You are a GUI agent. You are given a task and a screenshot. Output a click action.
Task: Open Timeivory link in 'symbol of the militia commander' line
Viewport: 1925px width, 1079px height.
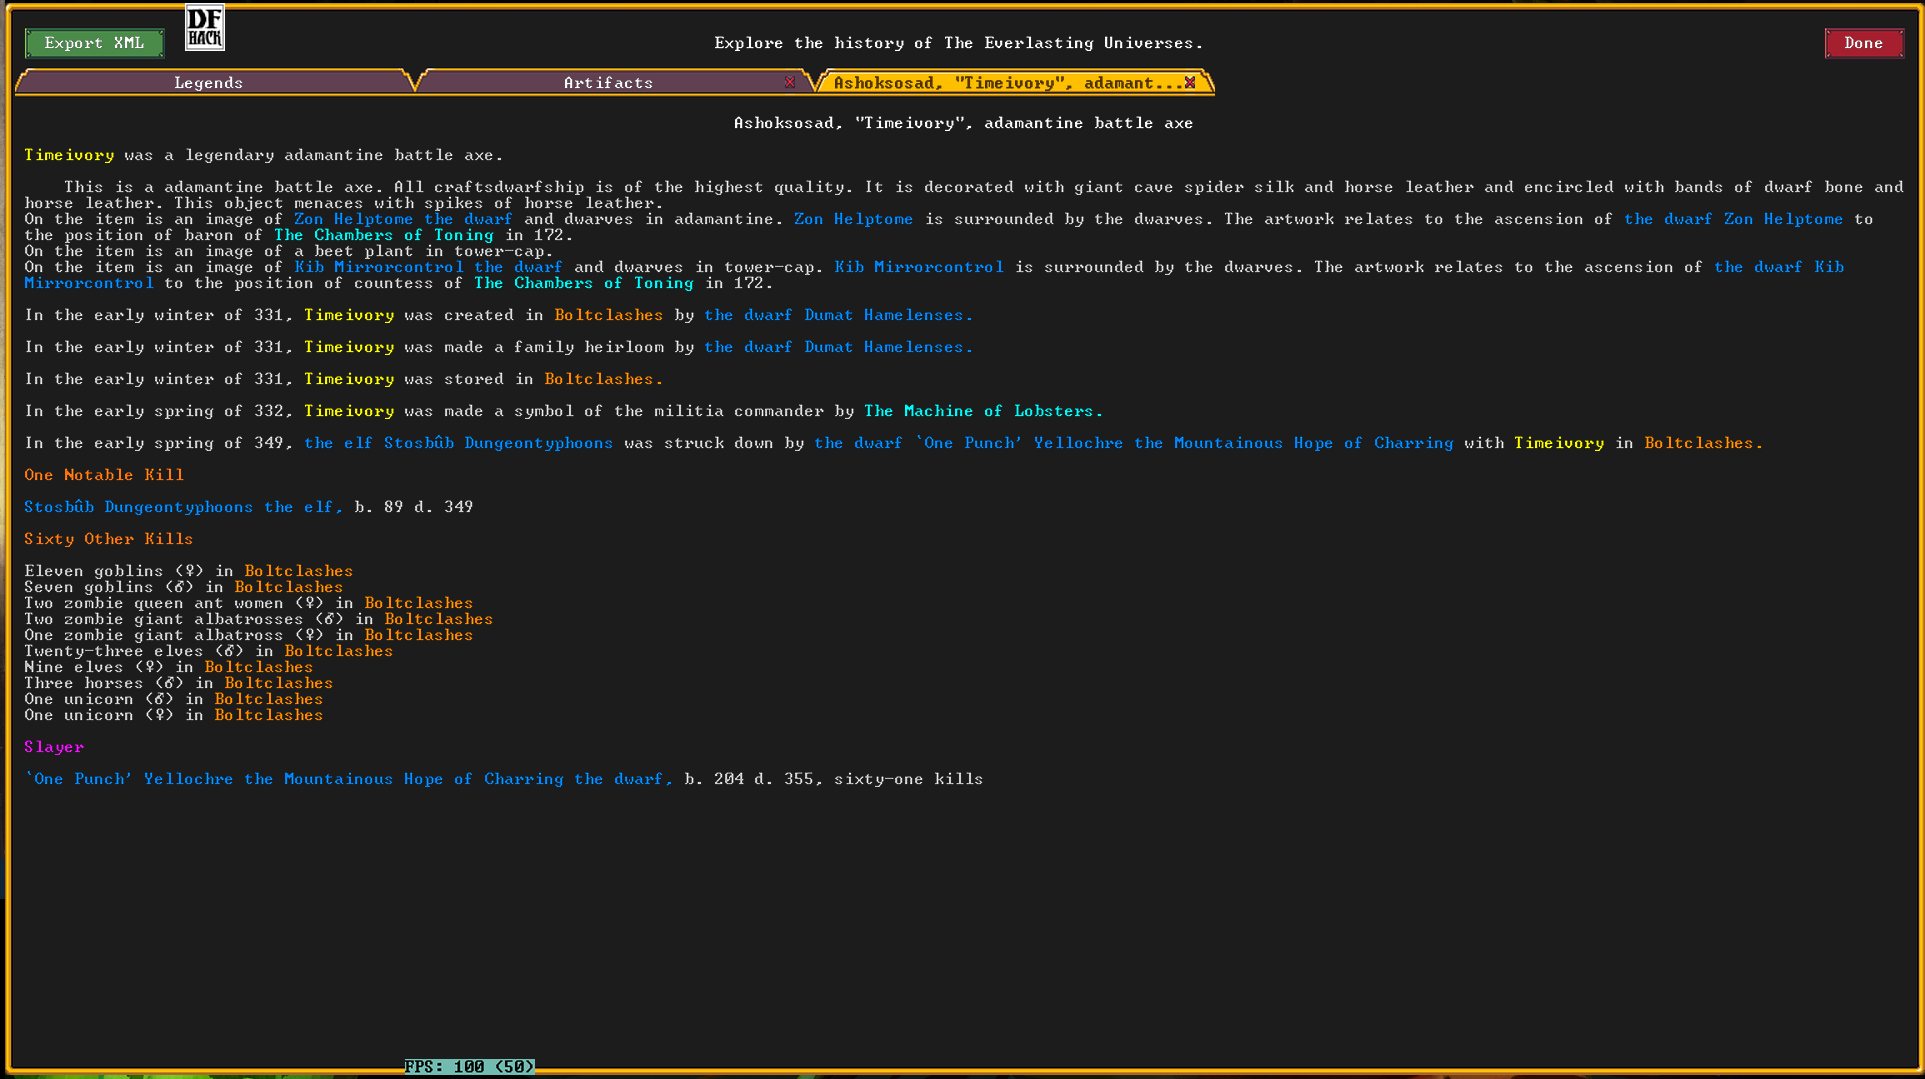349,411
